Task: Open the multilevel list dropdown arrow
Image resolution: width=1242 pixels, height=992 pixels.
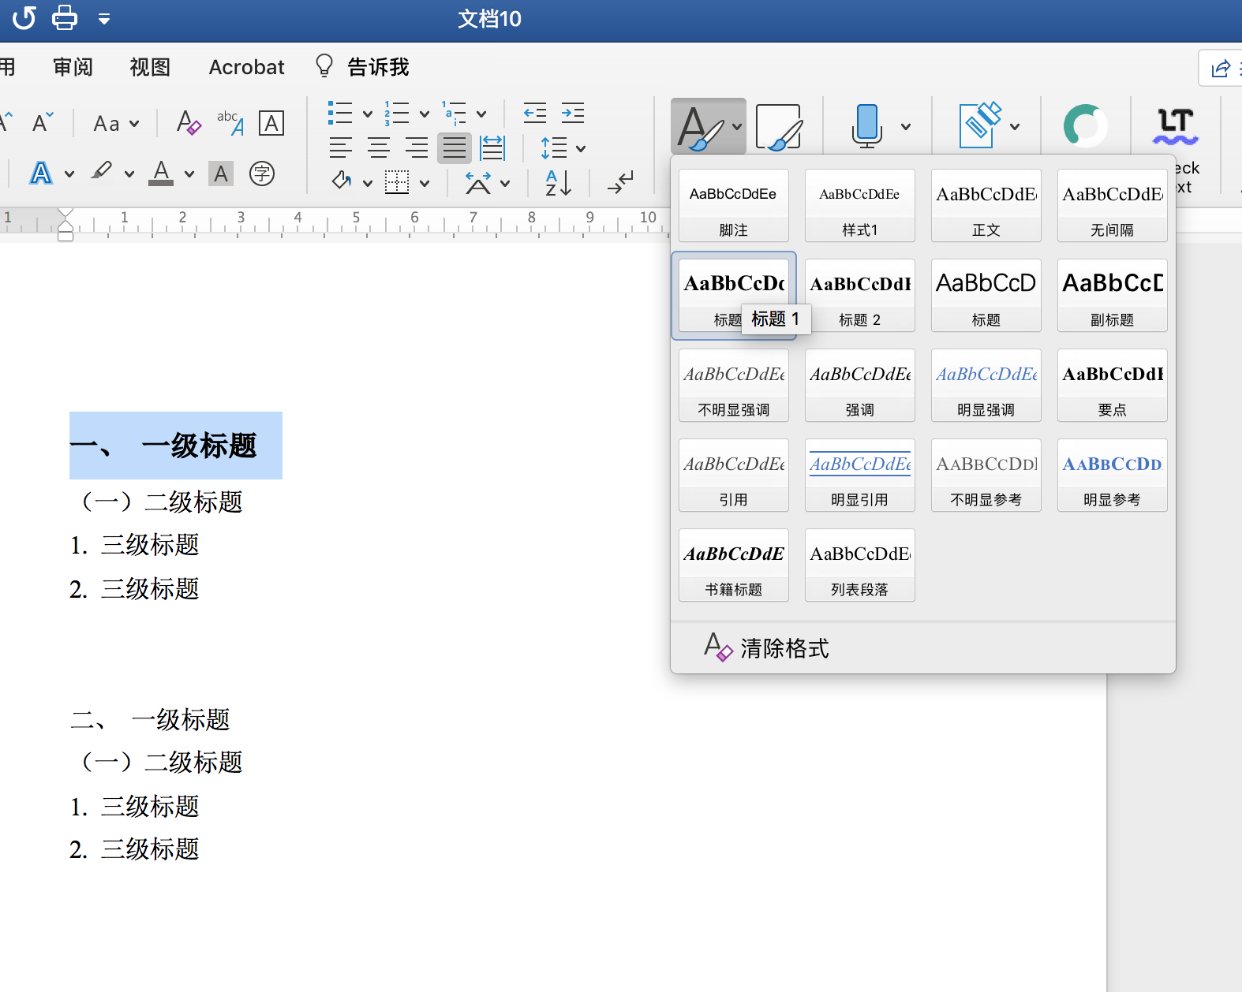Action: [481, 114]
